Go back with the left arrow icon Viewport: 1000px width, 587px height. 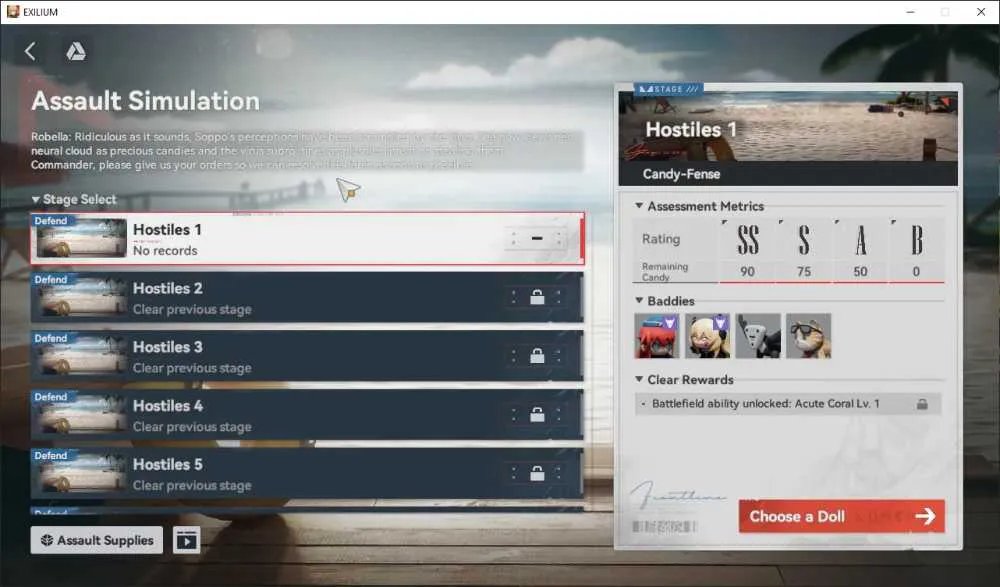click(30, 51)
